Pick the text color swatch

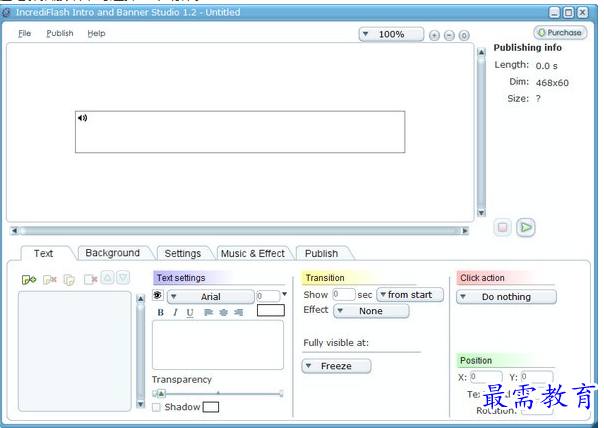(271, 310)
